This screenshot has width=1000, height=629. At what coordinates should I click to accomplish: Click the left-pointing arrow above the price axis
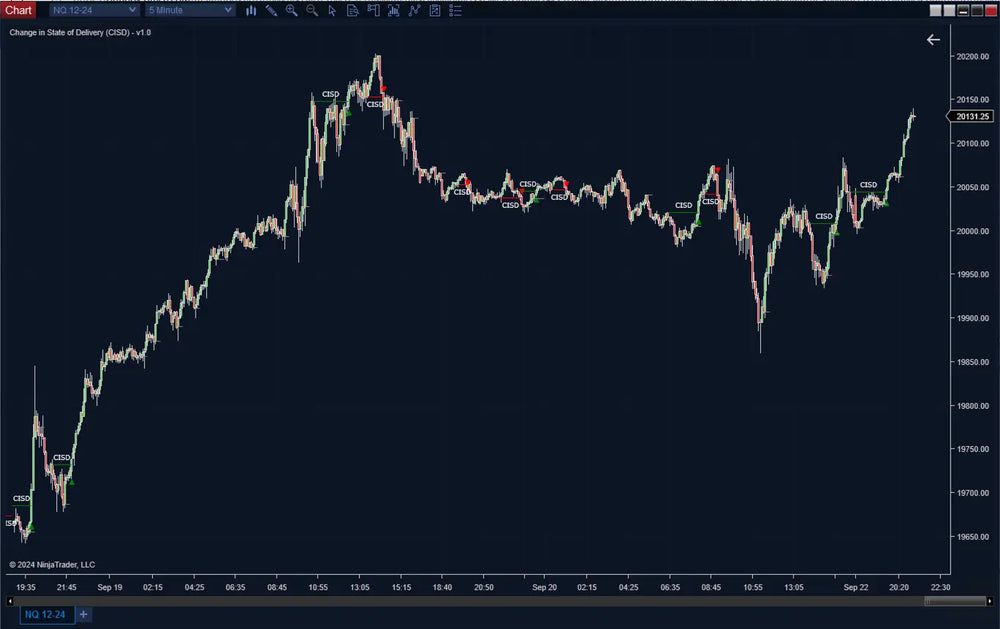[x=933, y=40]
